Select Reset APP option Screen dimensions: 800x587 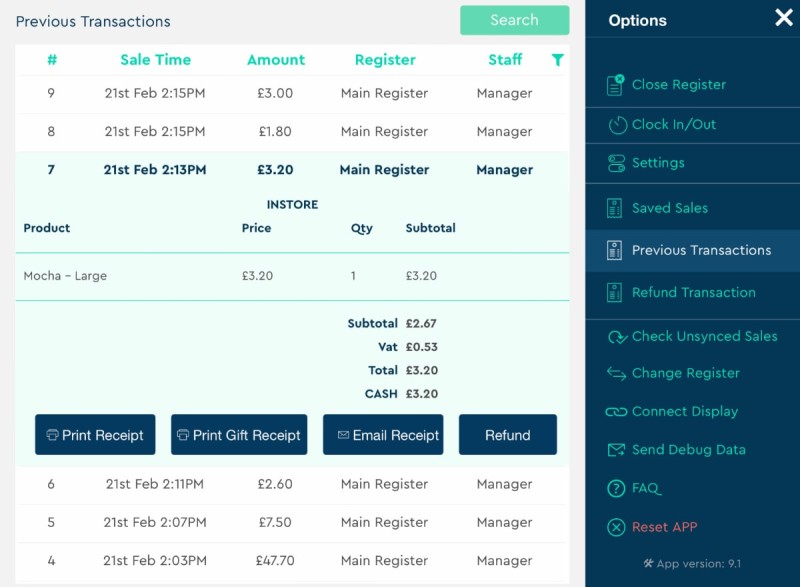pyautogui.click(x=664, y=527)
